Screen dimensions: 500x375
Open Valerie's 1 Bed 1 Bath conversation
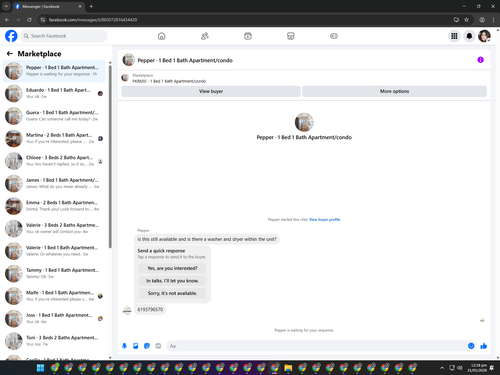click(x=54, y=251)
